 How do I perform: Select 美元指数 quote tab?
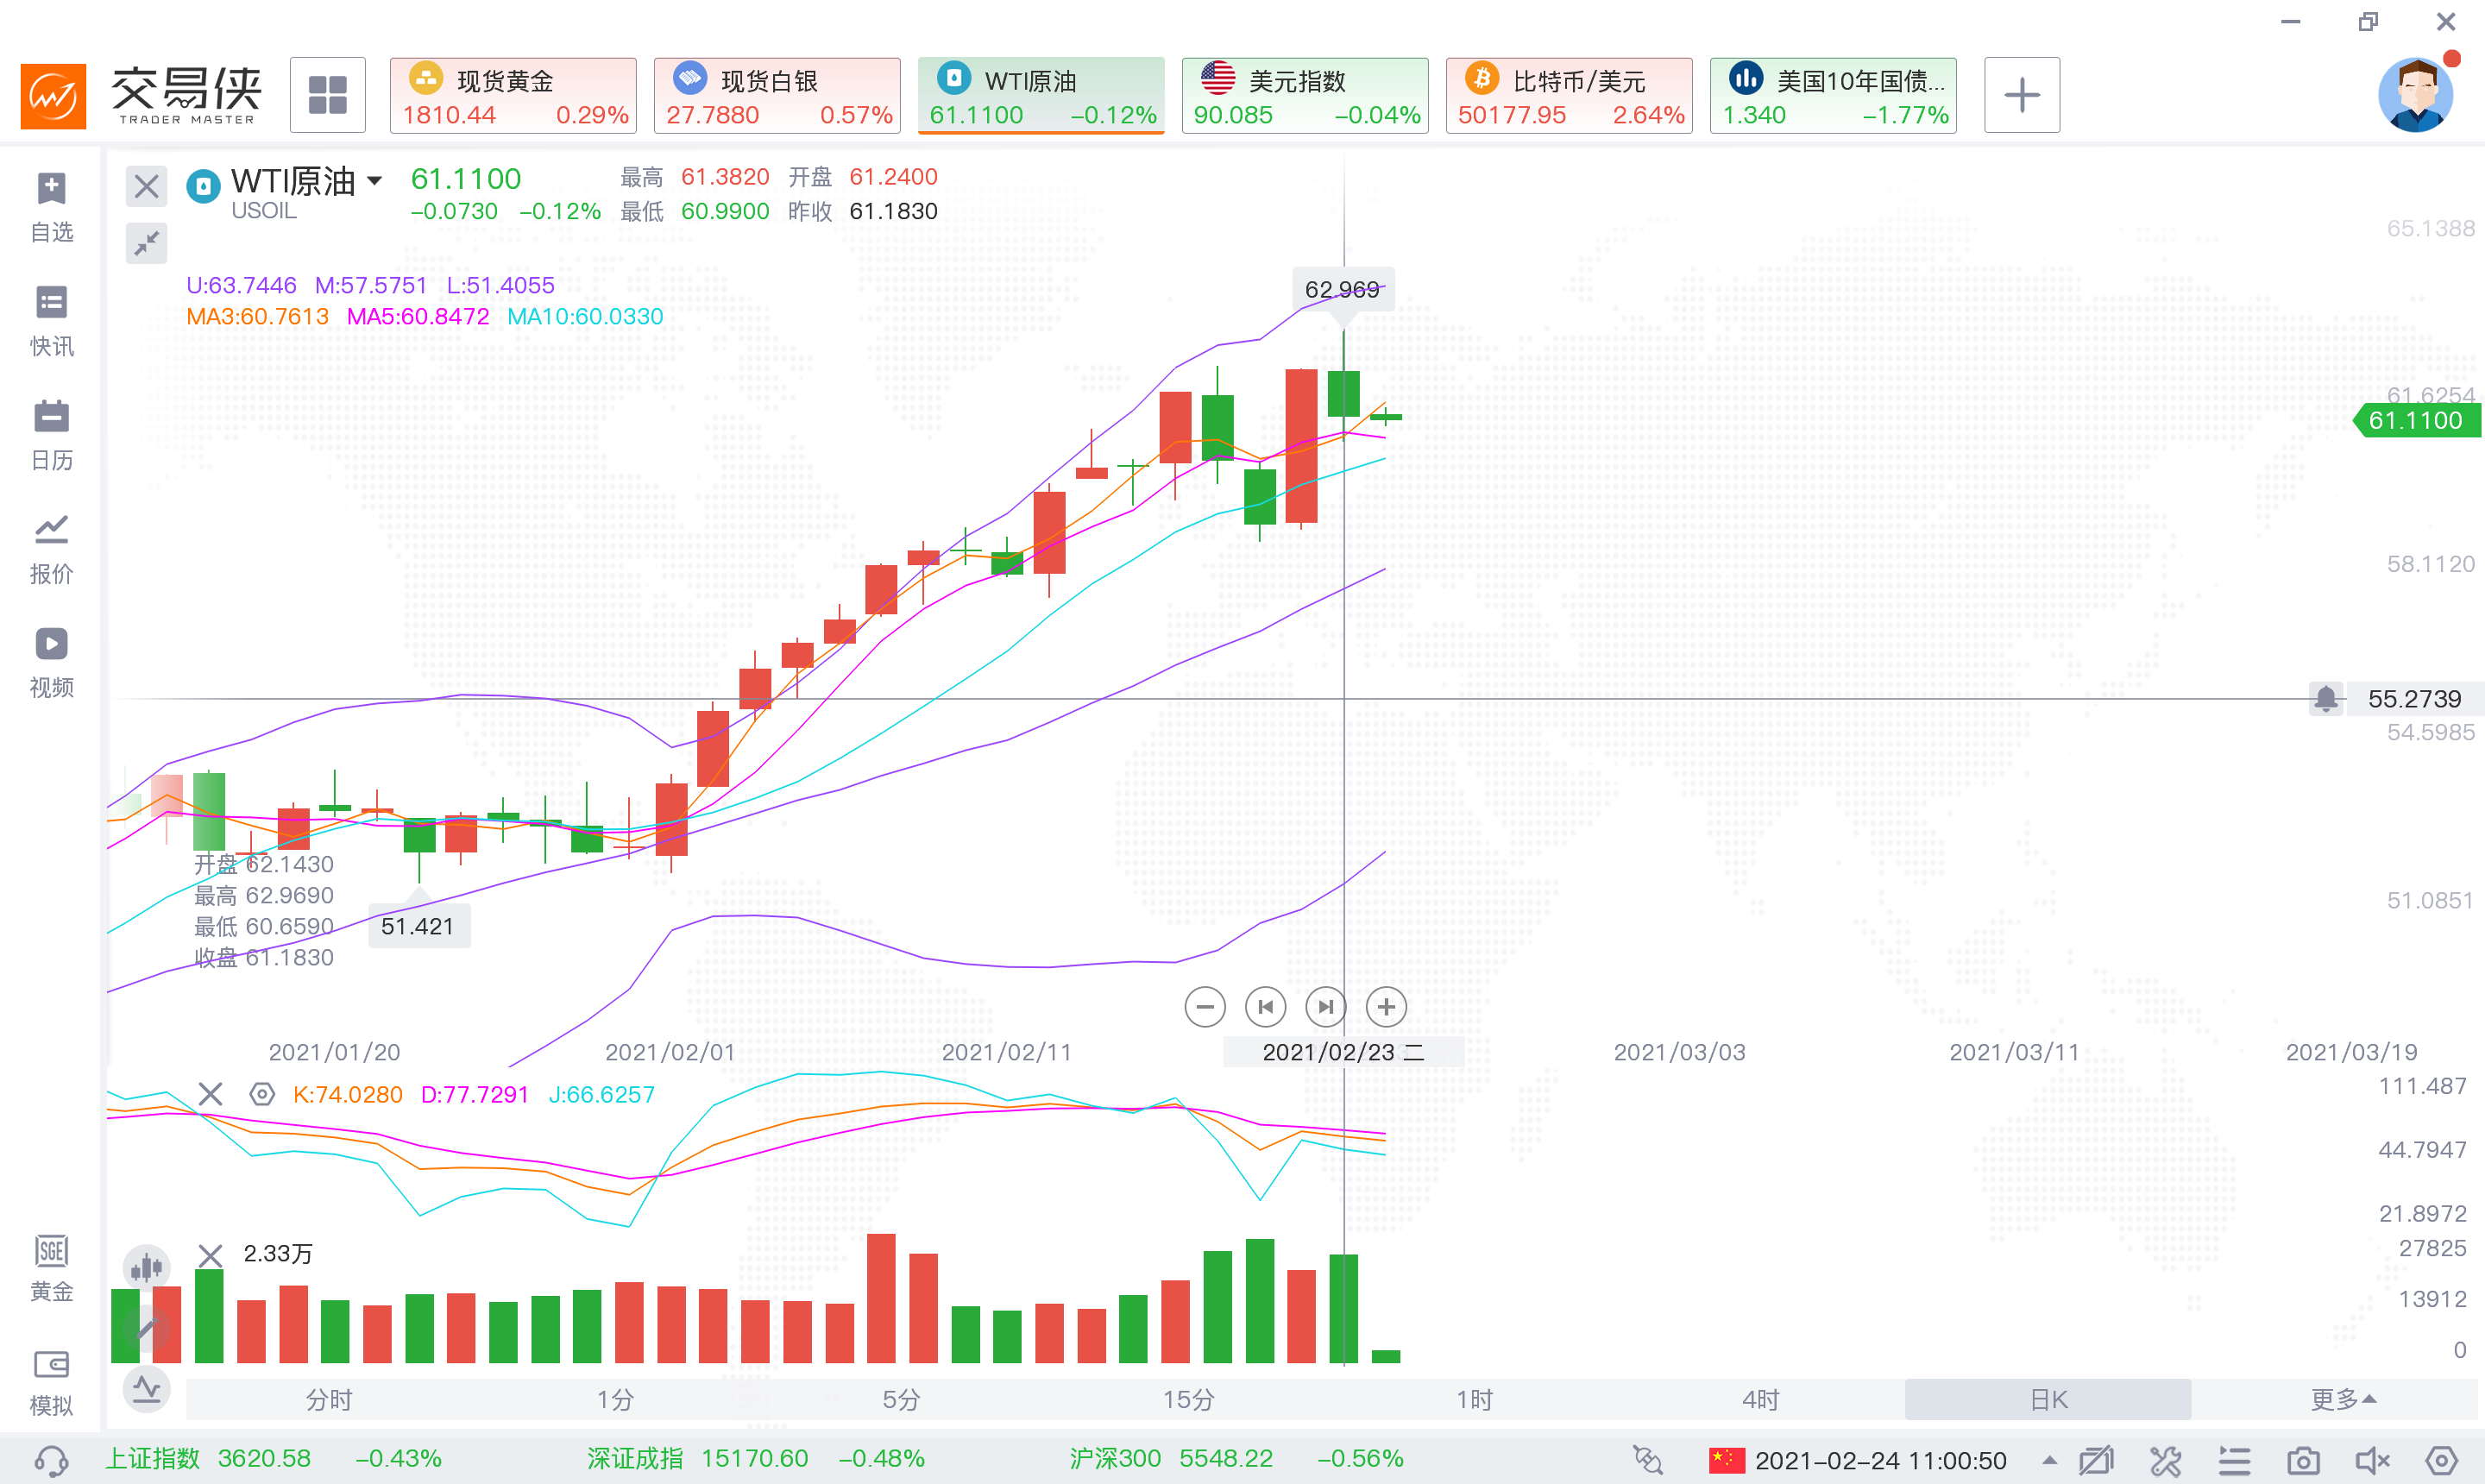pyautogui.click(x=1305, y=95)
